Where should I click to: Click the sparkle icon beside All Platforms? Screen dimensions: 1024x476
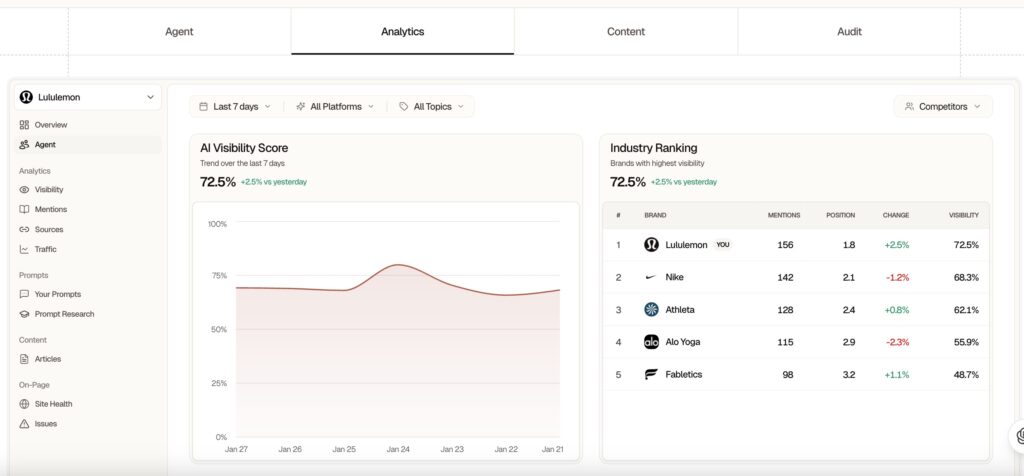300,106
